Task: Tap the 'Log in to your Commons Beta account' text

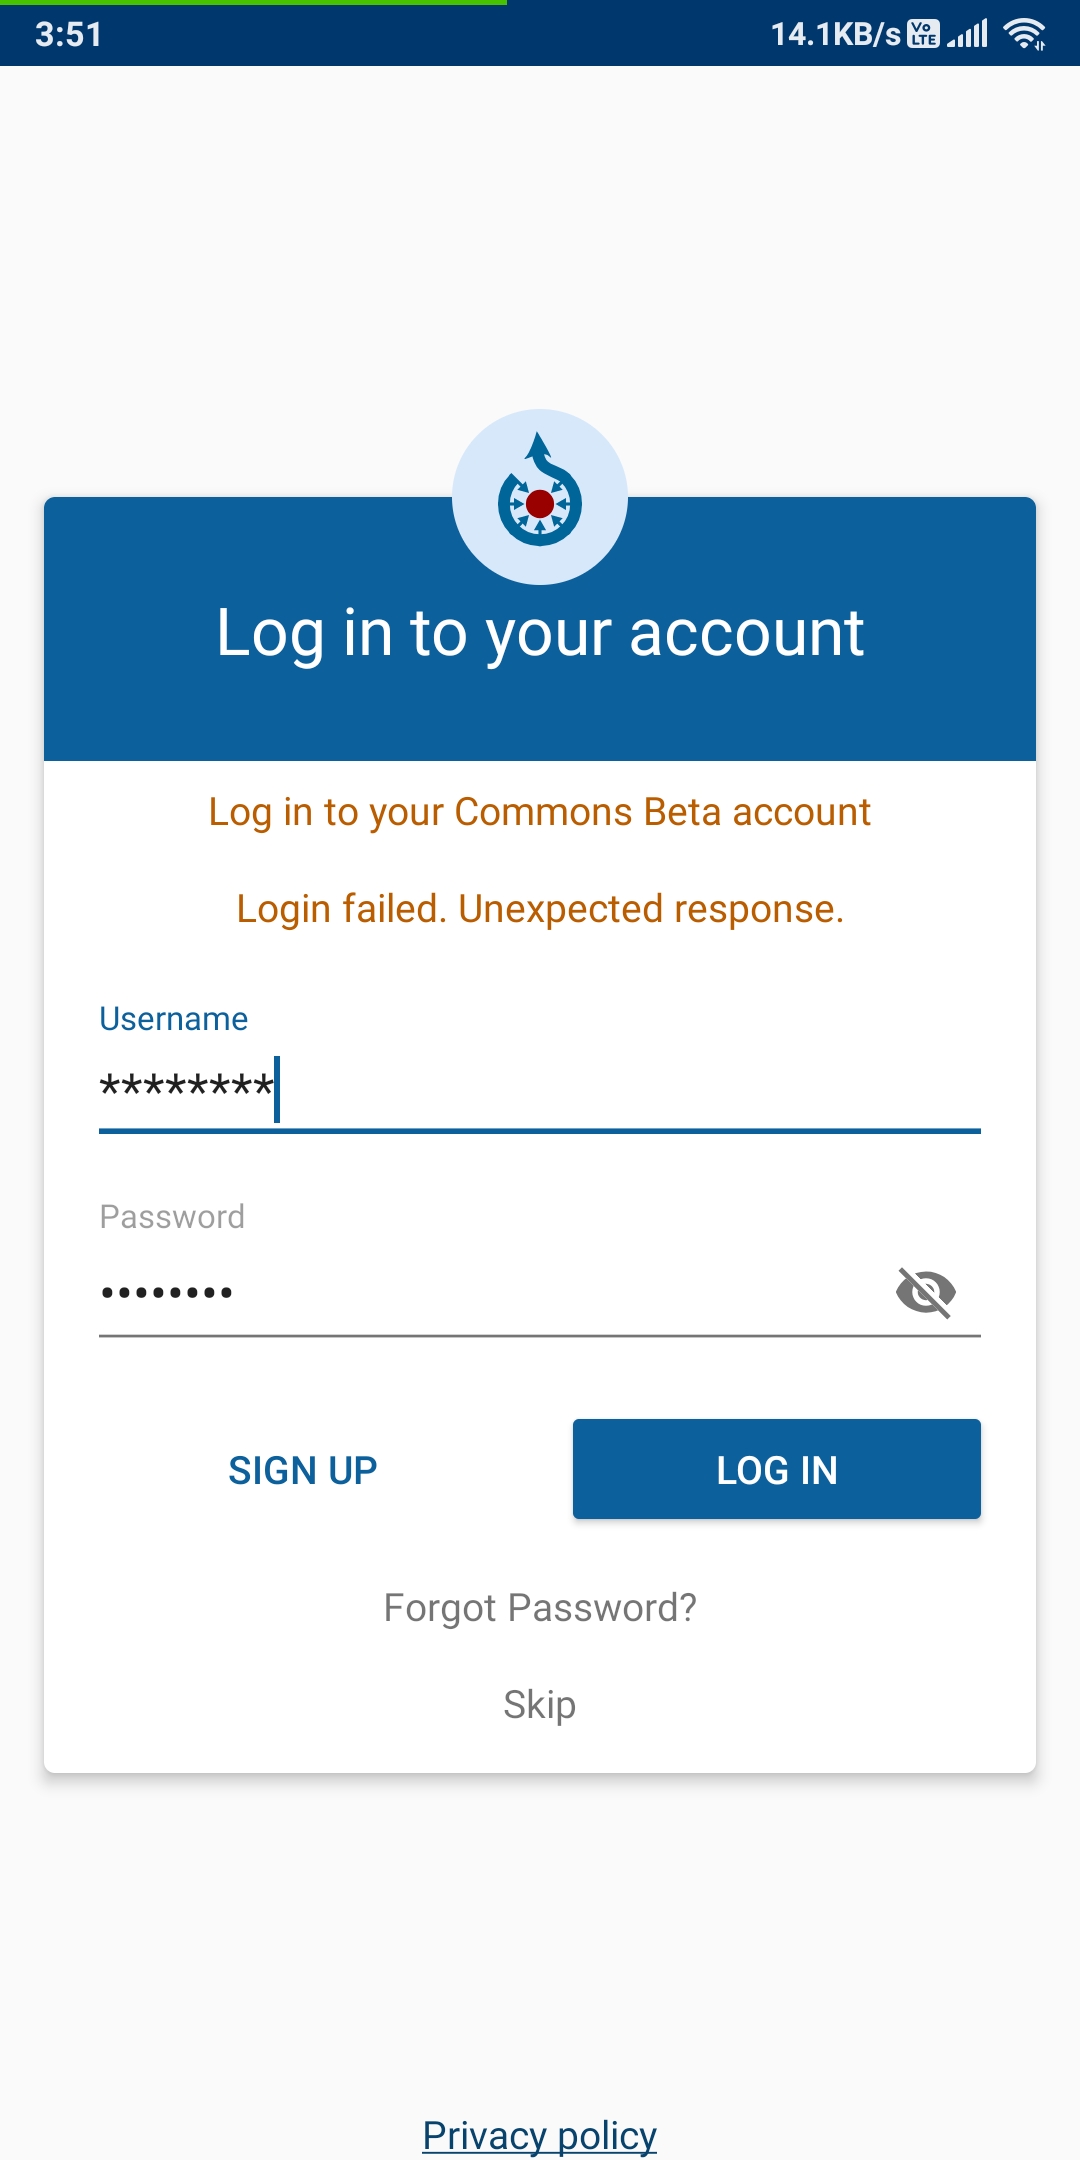Action: (539, 812)
